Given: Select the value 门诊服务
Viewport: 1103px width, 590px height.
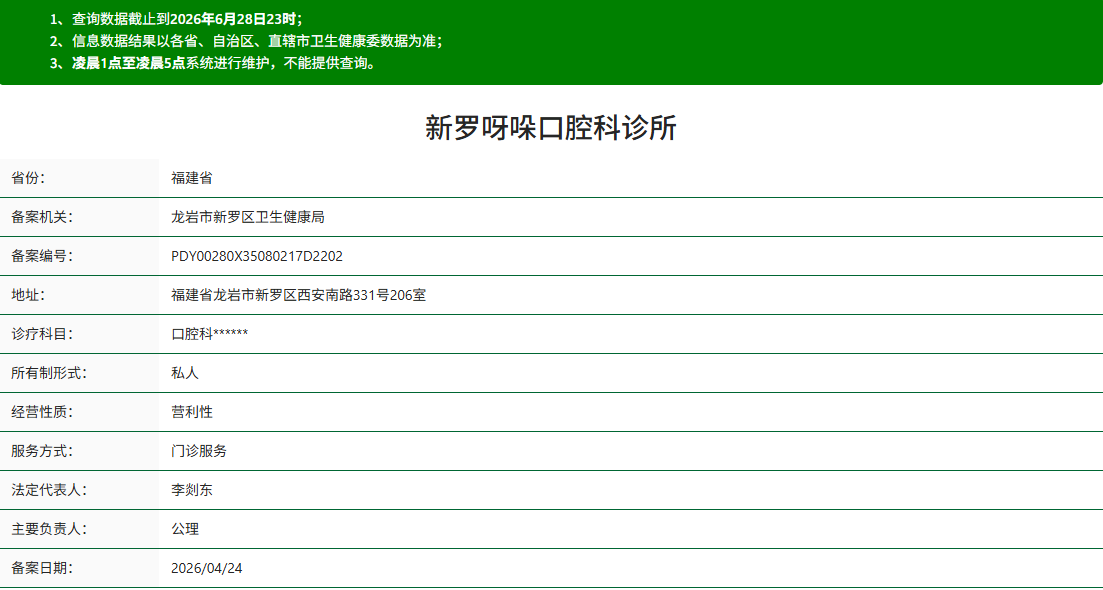Looking at the screenshot, I should pyautogui.click(x=199, y=451).
